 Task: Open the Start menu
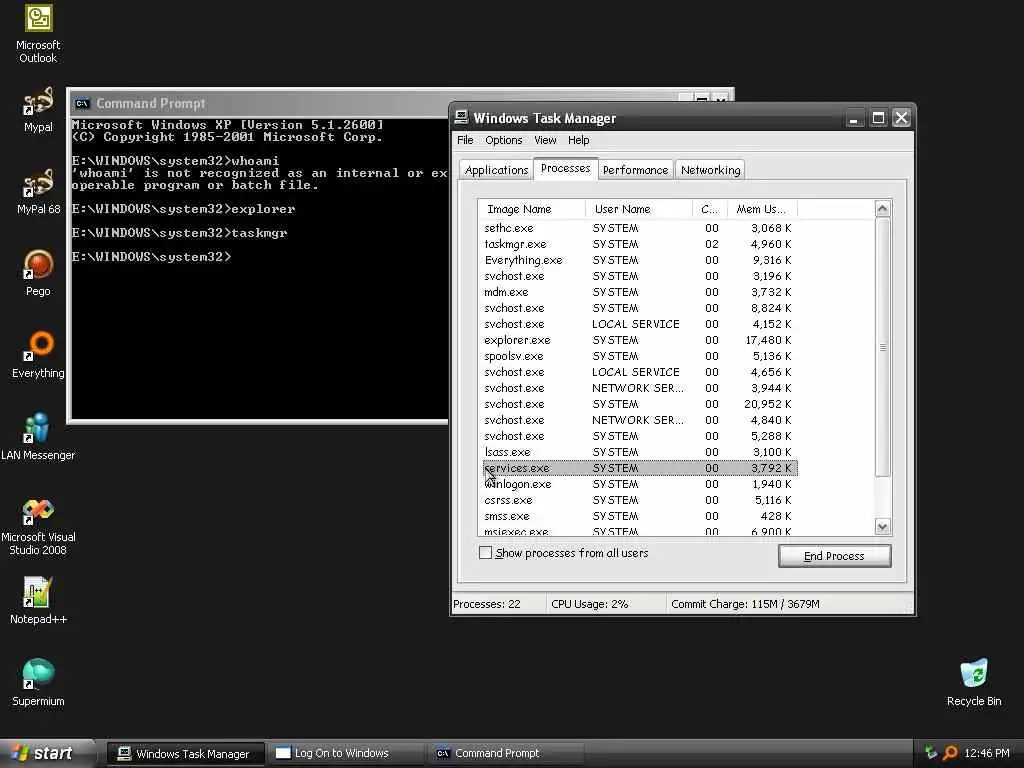46,753
